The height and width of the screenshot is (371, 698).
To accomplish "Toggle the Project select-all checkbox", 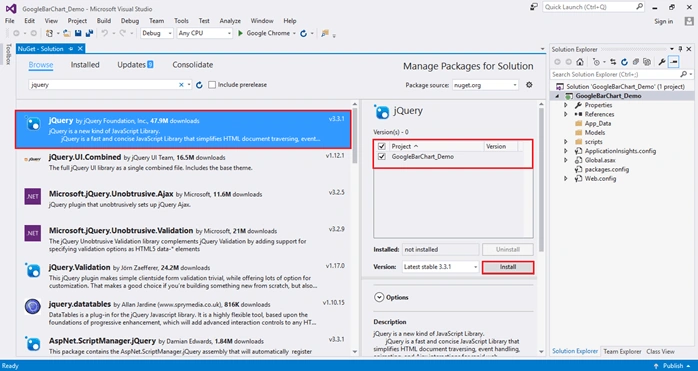I will (x=381, y=146).
